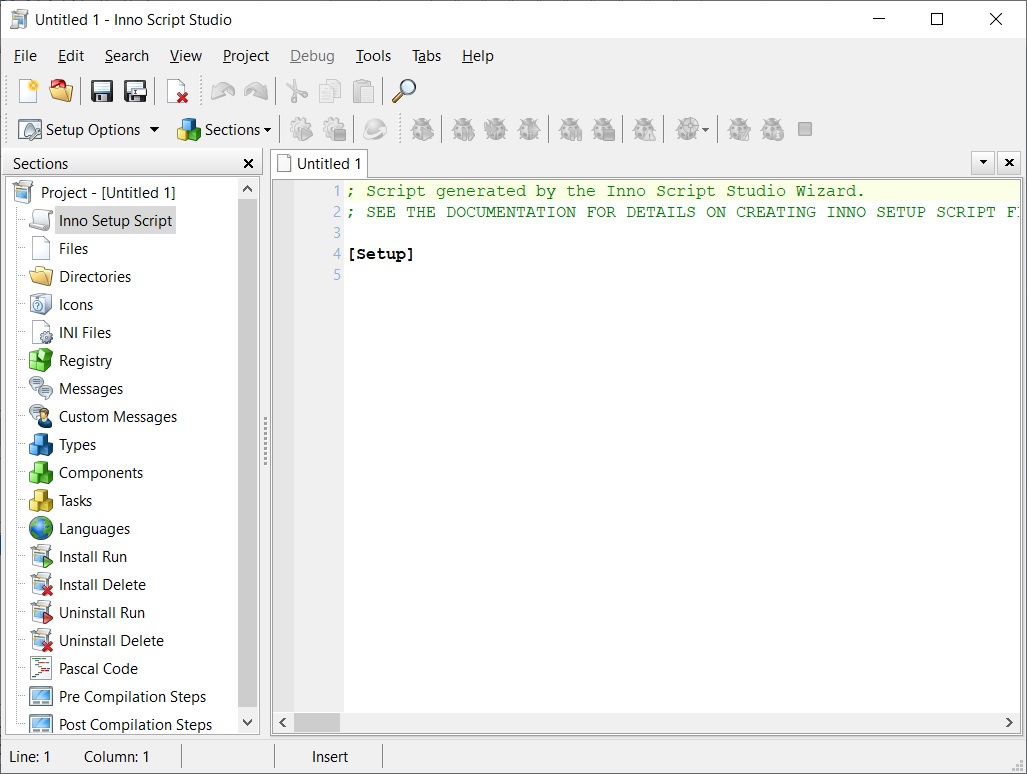Image resolution: width=1027 pixels, height=774 pixels.
Task: Select the Uninstall Run section
Action: [102, 613]
